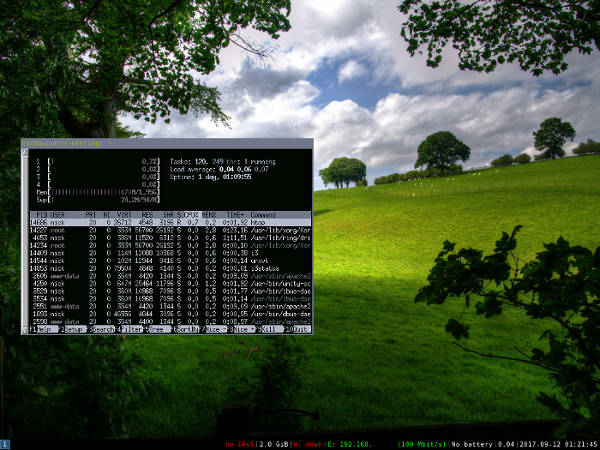
Task: Click the 'No battery' status entry
Action: pyautogui.click(x=472, y=445)
